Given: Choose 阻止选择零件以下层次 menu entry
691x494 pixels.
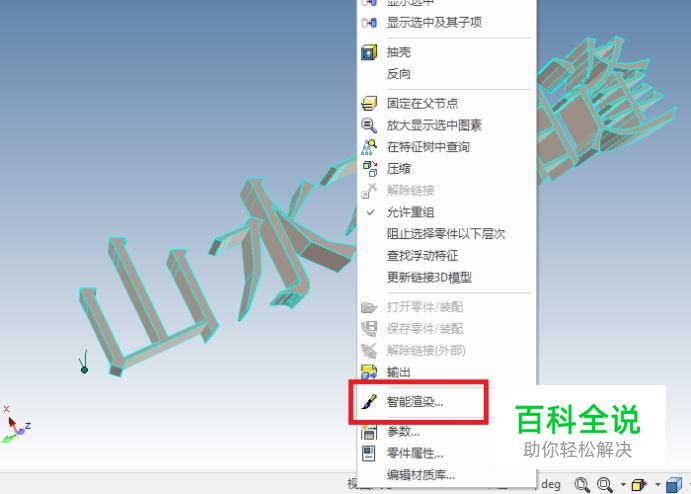Looking at the screenshot, I should 446,234.
